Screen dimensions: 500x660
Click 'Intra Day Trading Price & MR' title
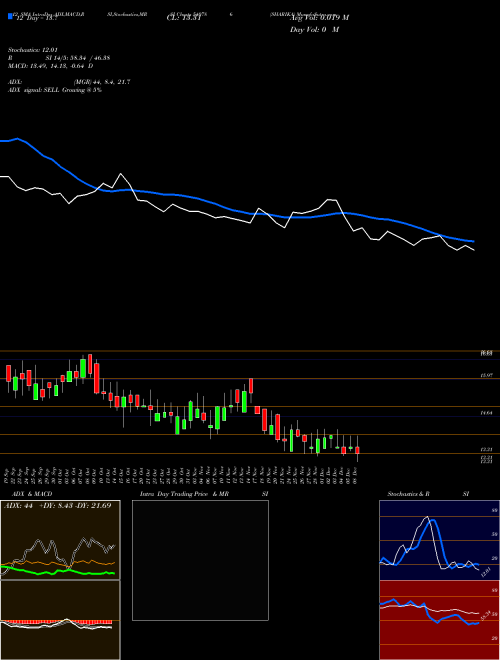pyautogui.click(x=184, y=494)
